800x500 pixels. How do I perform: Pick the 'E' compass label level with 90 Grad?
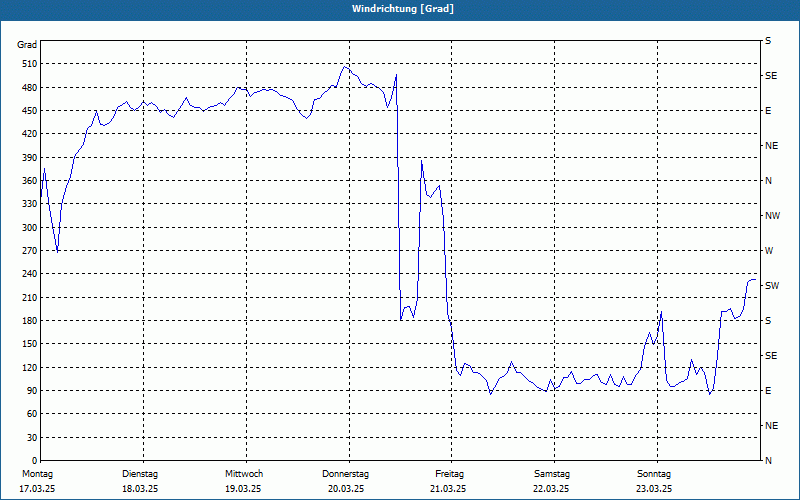768,391
